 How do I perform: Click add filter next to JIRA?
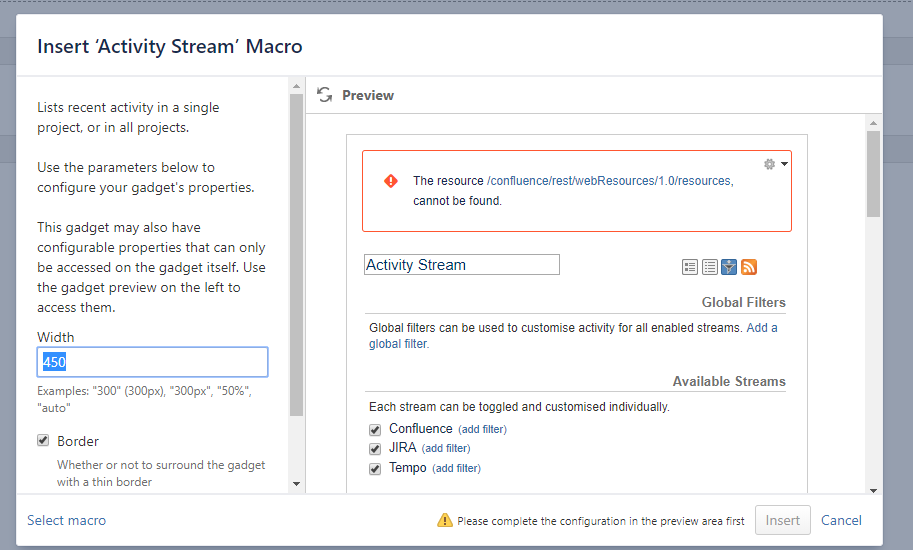tap(446, 449)
